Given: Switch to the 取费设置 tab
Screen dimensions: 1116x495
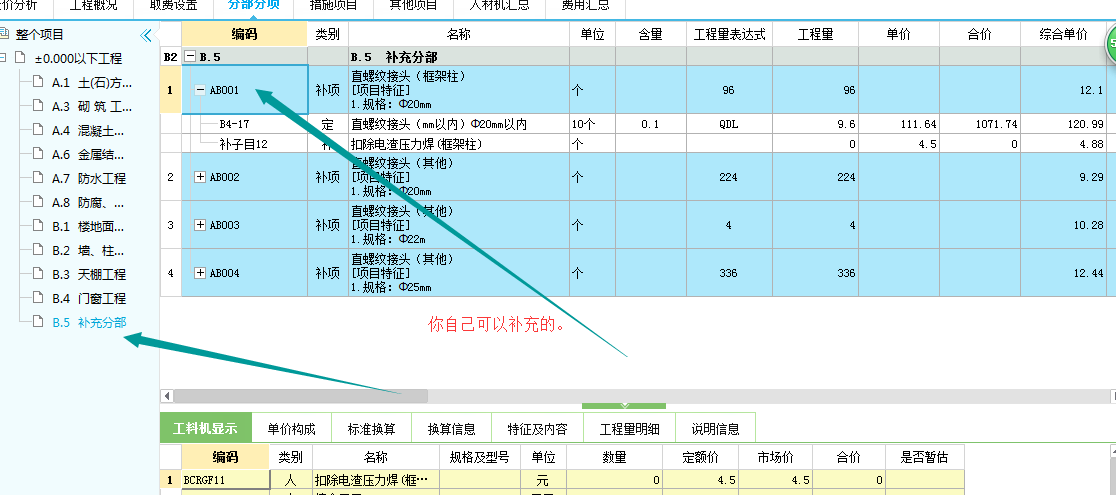Looking at the screenshot, I should (x=174, y=6).
